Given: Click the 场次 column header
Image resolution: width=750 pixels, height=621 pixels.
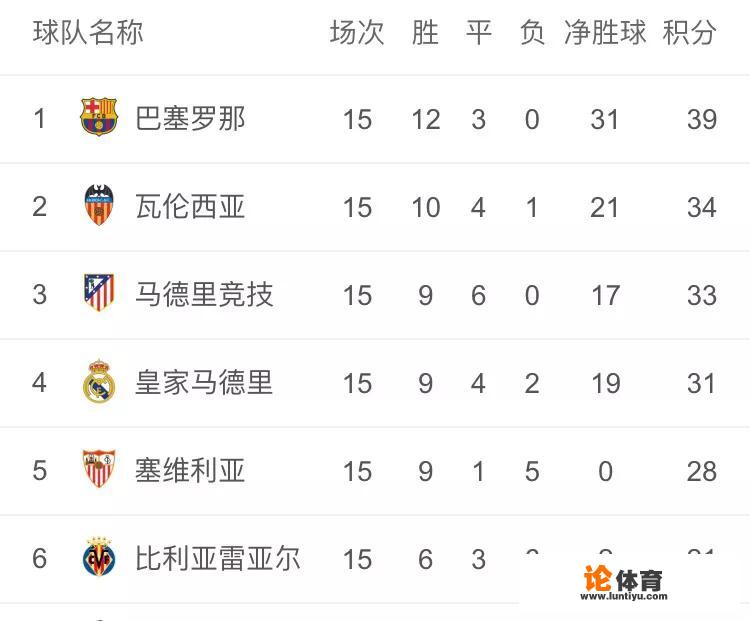Looking at the screenshot, I should click(357, 32).
